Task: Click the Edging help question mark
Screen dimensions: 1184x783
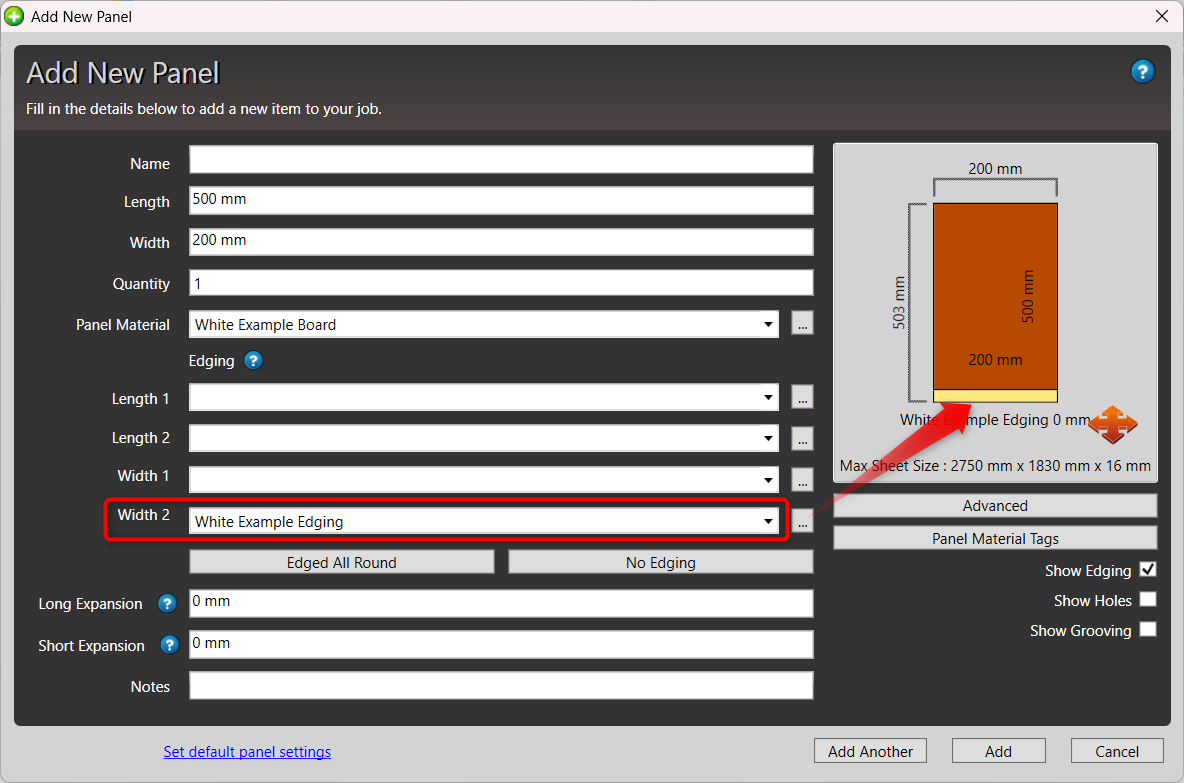Action: coord(254,360)
